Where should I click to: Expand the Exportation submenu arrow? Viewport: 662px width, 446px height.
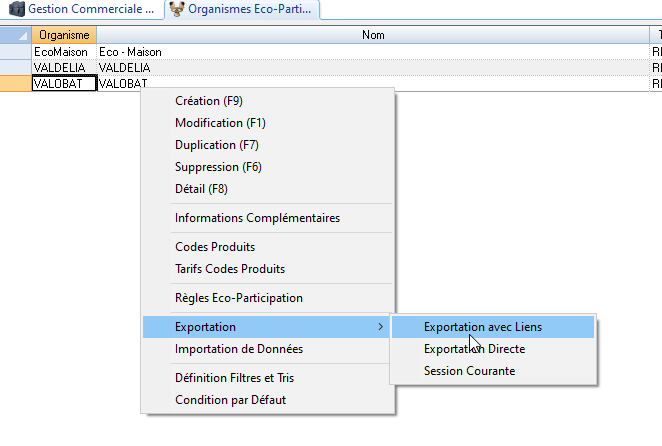click(379, 327)
